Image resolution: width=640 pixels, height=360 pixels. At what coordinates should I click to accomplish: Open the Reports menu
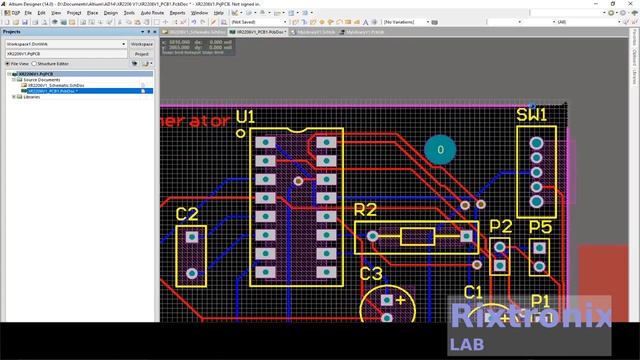tap(177, 13)
